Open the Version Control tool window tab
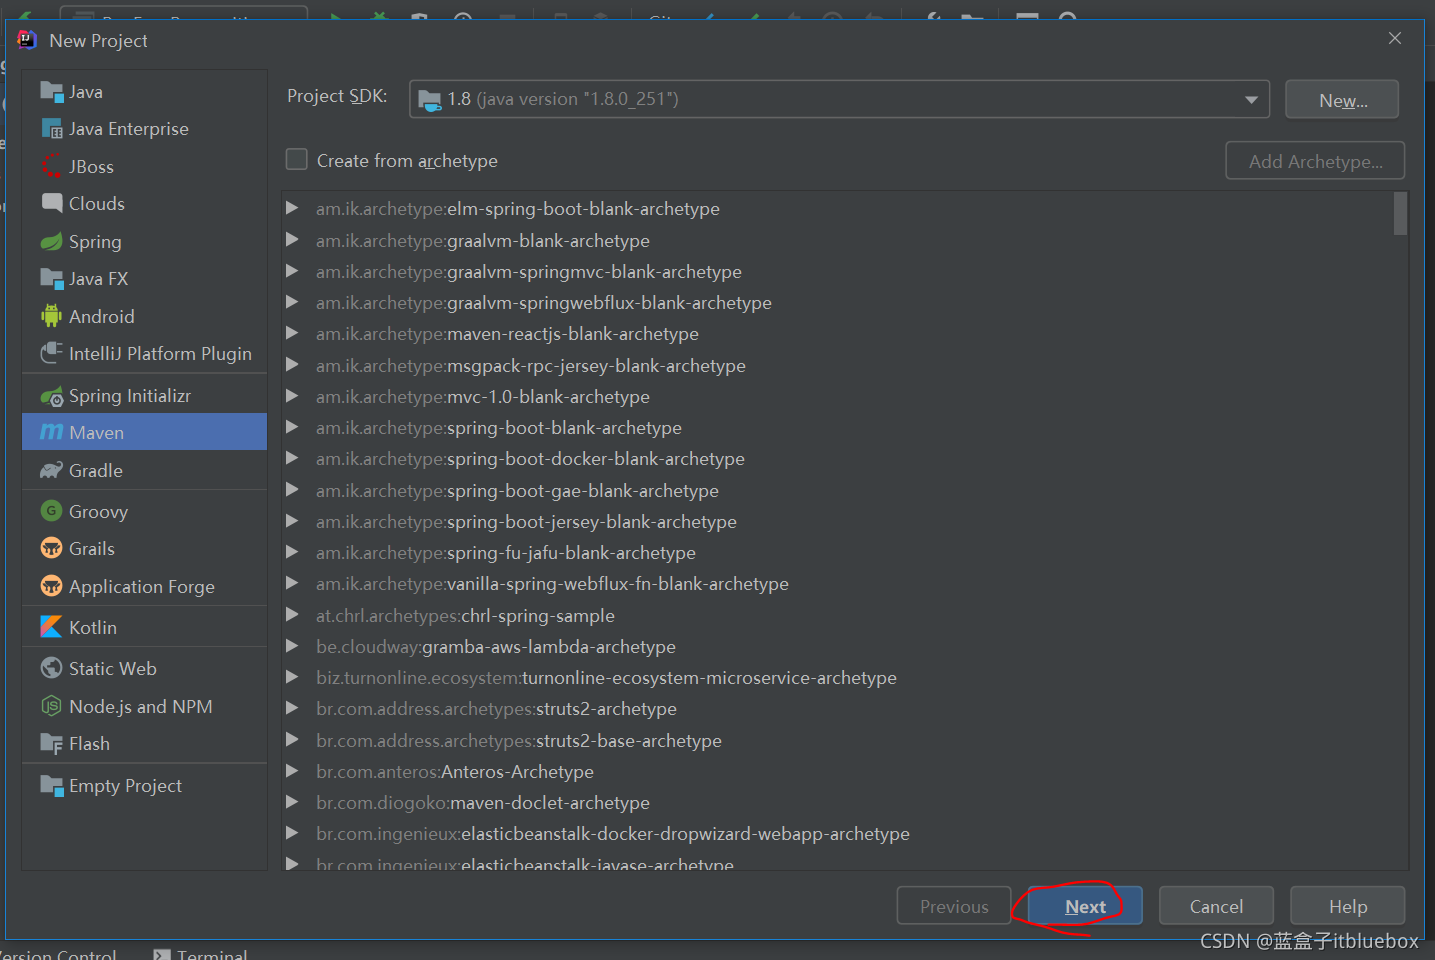The image size is (1435, 960). point(58,955)
